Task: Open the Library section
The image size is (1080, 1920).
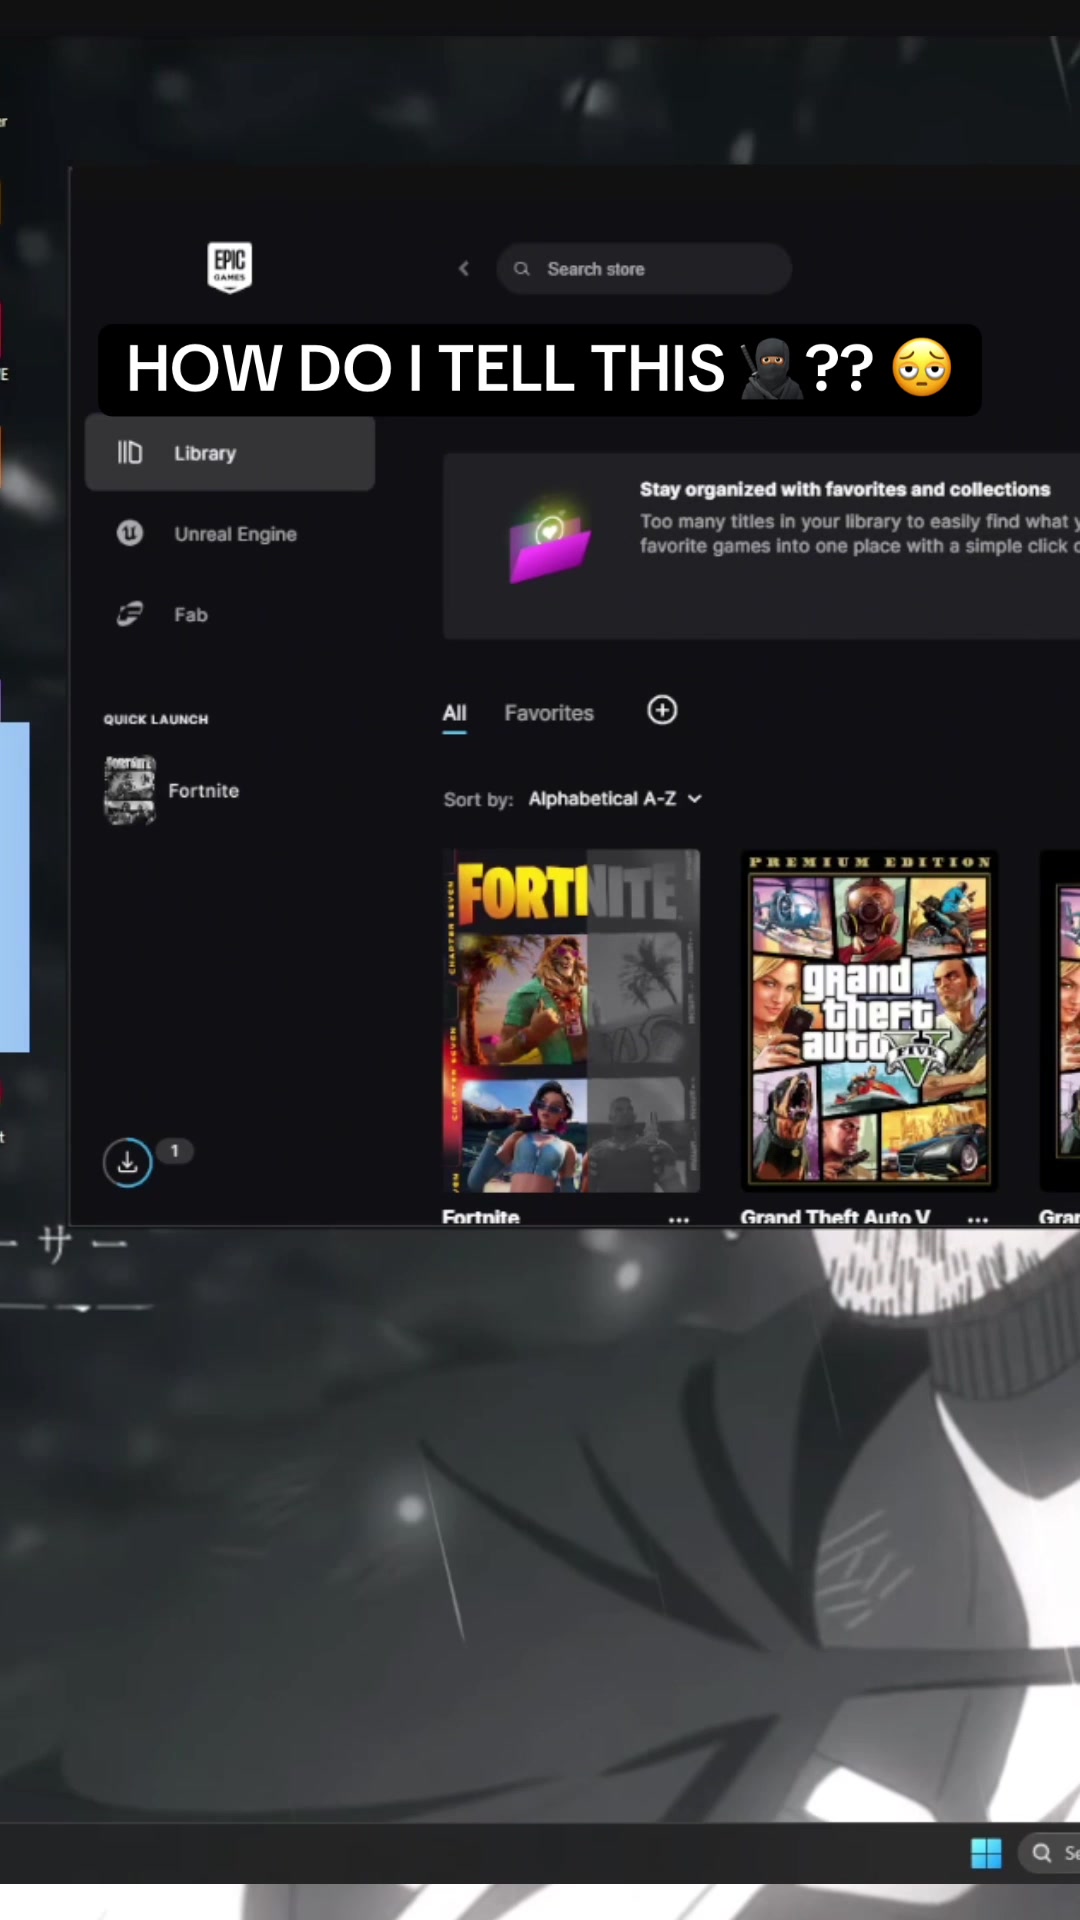Action: (230, 453)
